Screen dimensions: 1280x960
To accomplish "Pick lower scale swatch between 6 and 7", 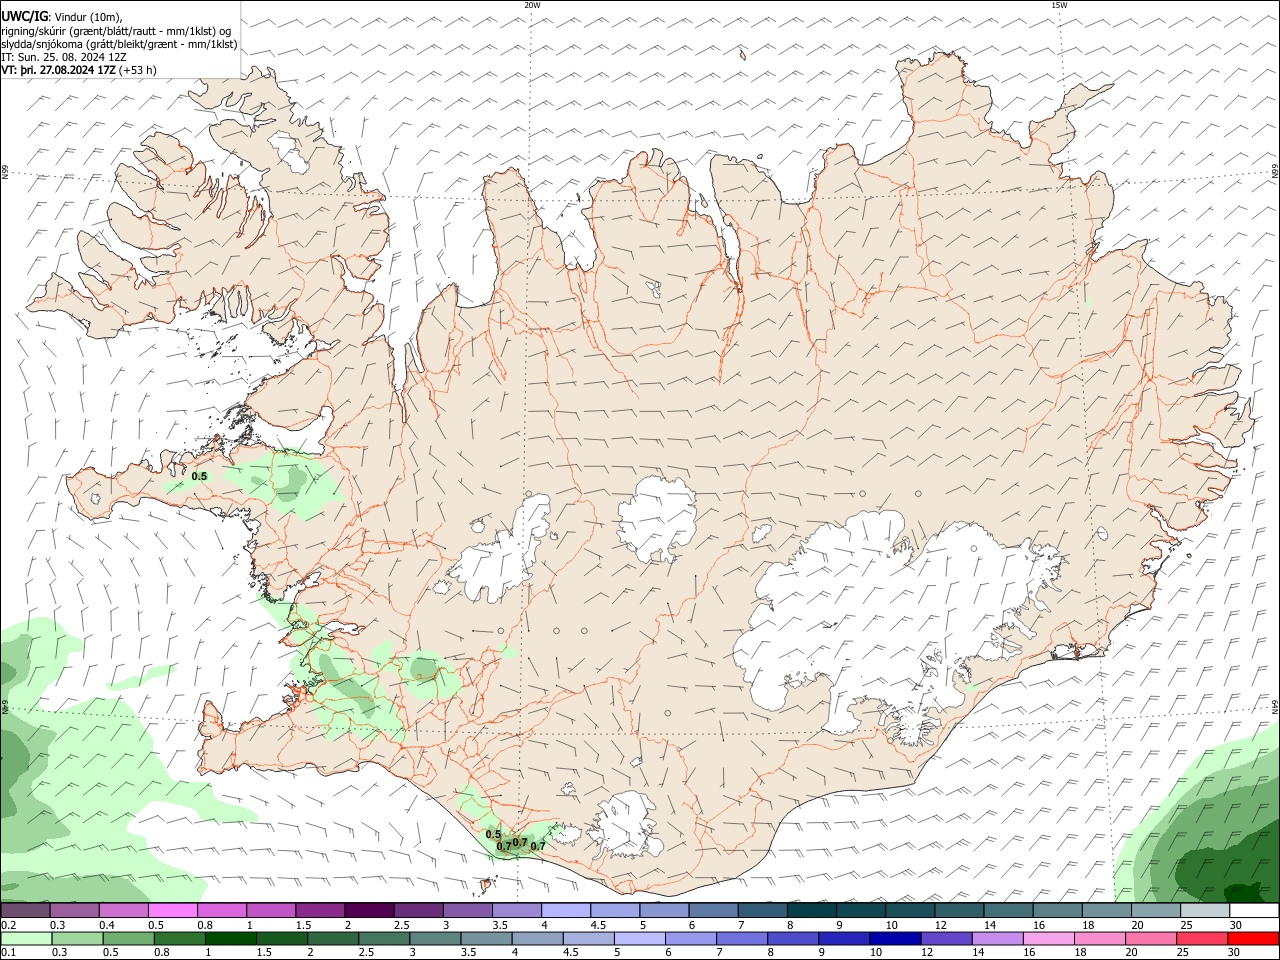I will 690,938.
